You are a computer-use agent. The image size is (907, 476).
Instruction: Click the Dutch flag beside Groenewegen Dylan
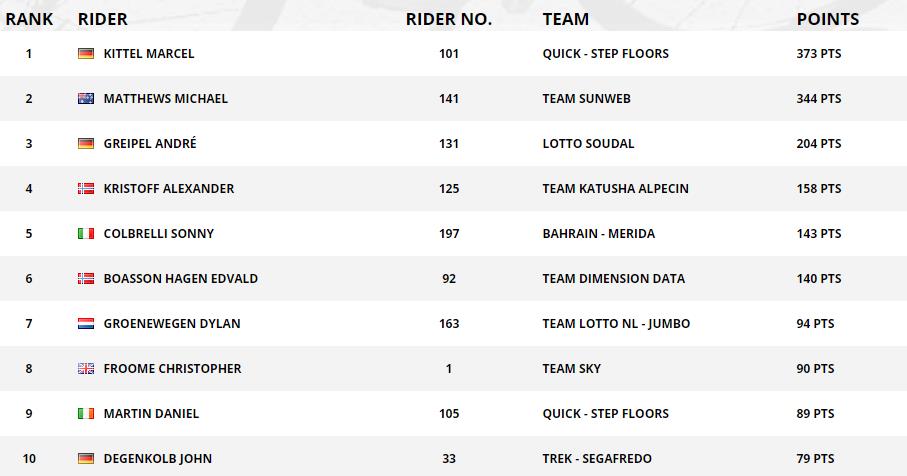point(86,324)
